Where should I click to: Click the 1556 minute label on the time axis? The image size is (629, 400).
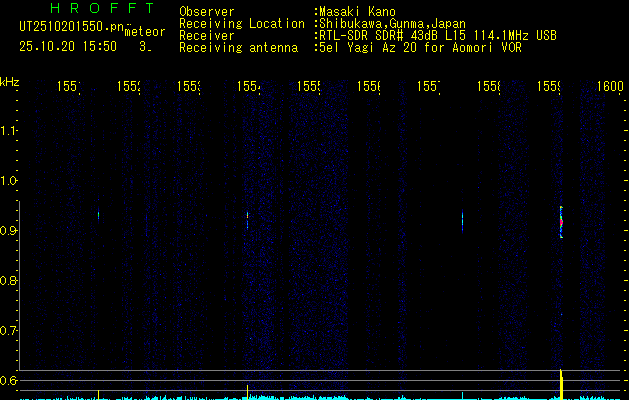click(369, 86)
